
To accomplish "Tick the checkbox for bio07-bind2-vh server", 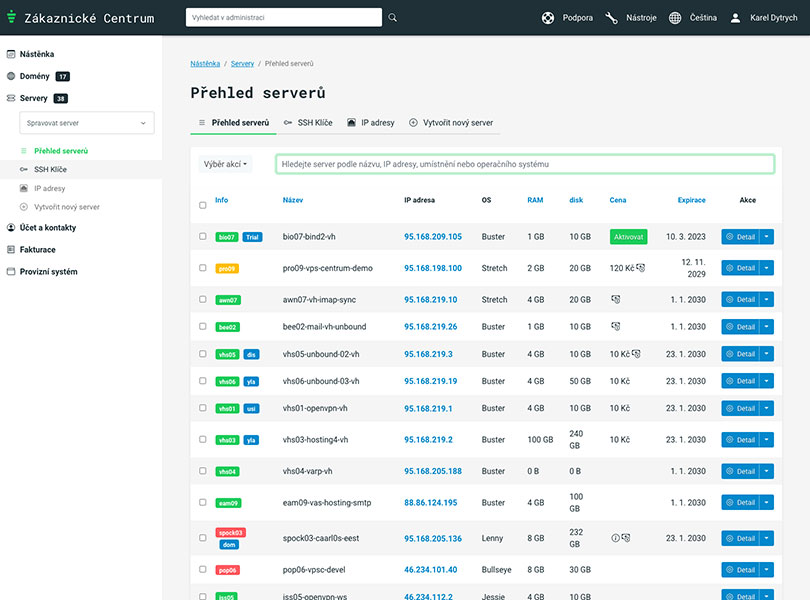I will coord(203,237).
